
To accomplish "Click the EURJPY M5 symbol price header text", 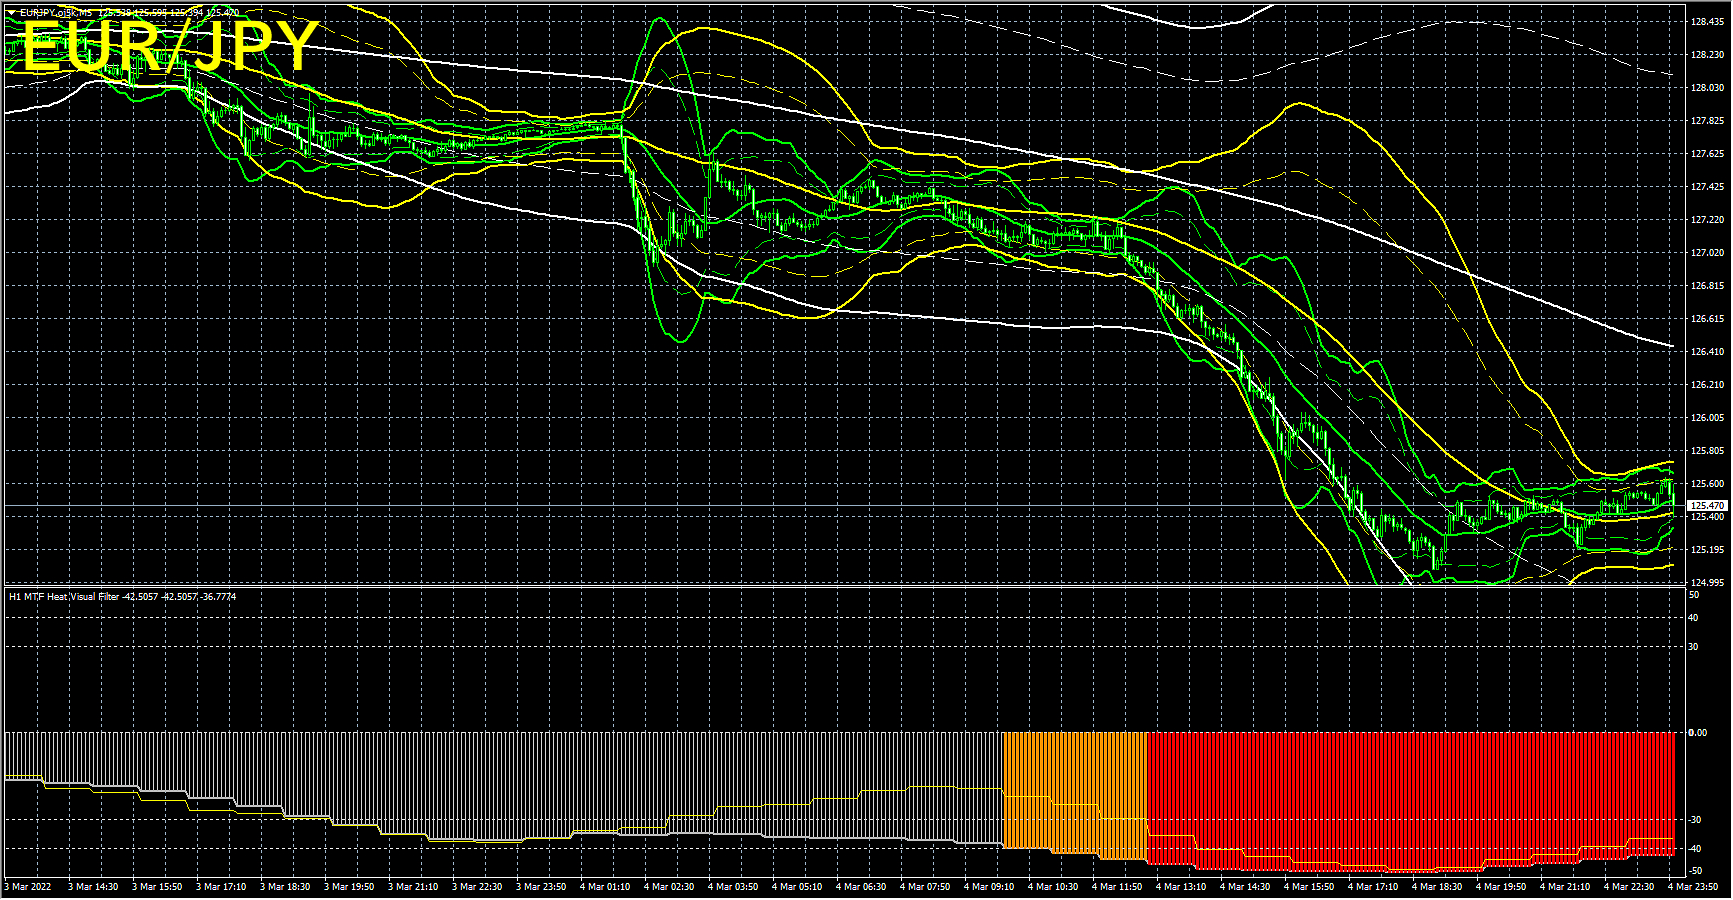I will (x=128, y=12).
